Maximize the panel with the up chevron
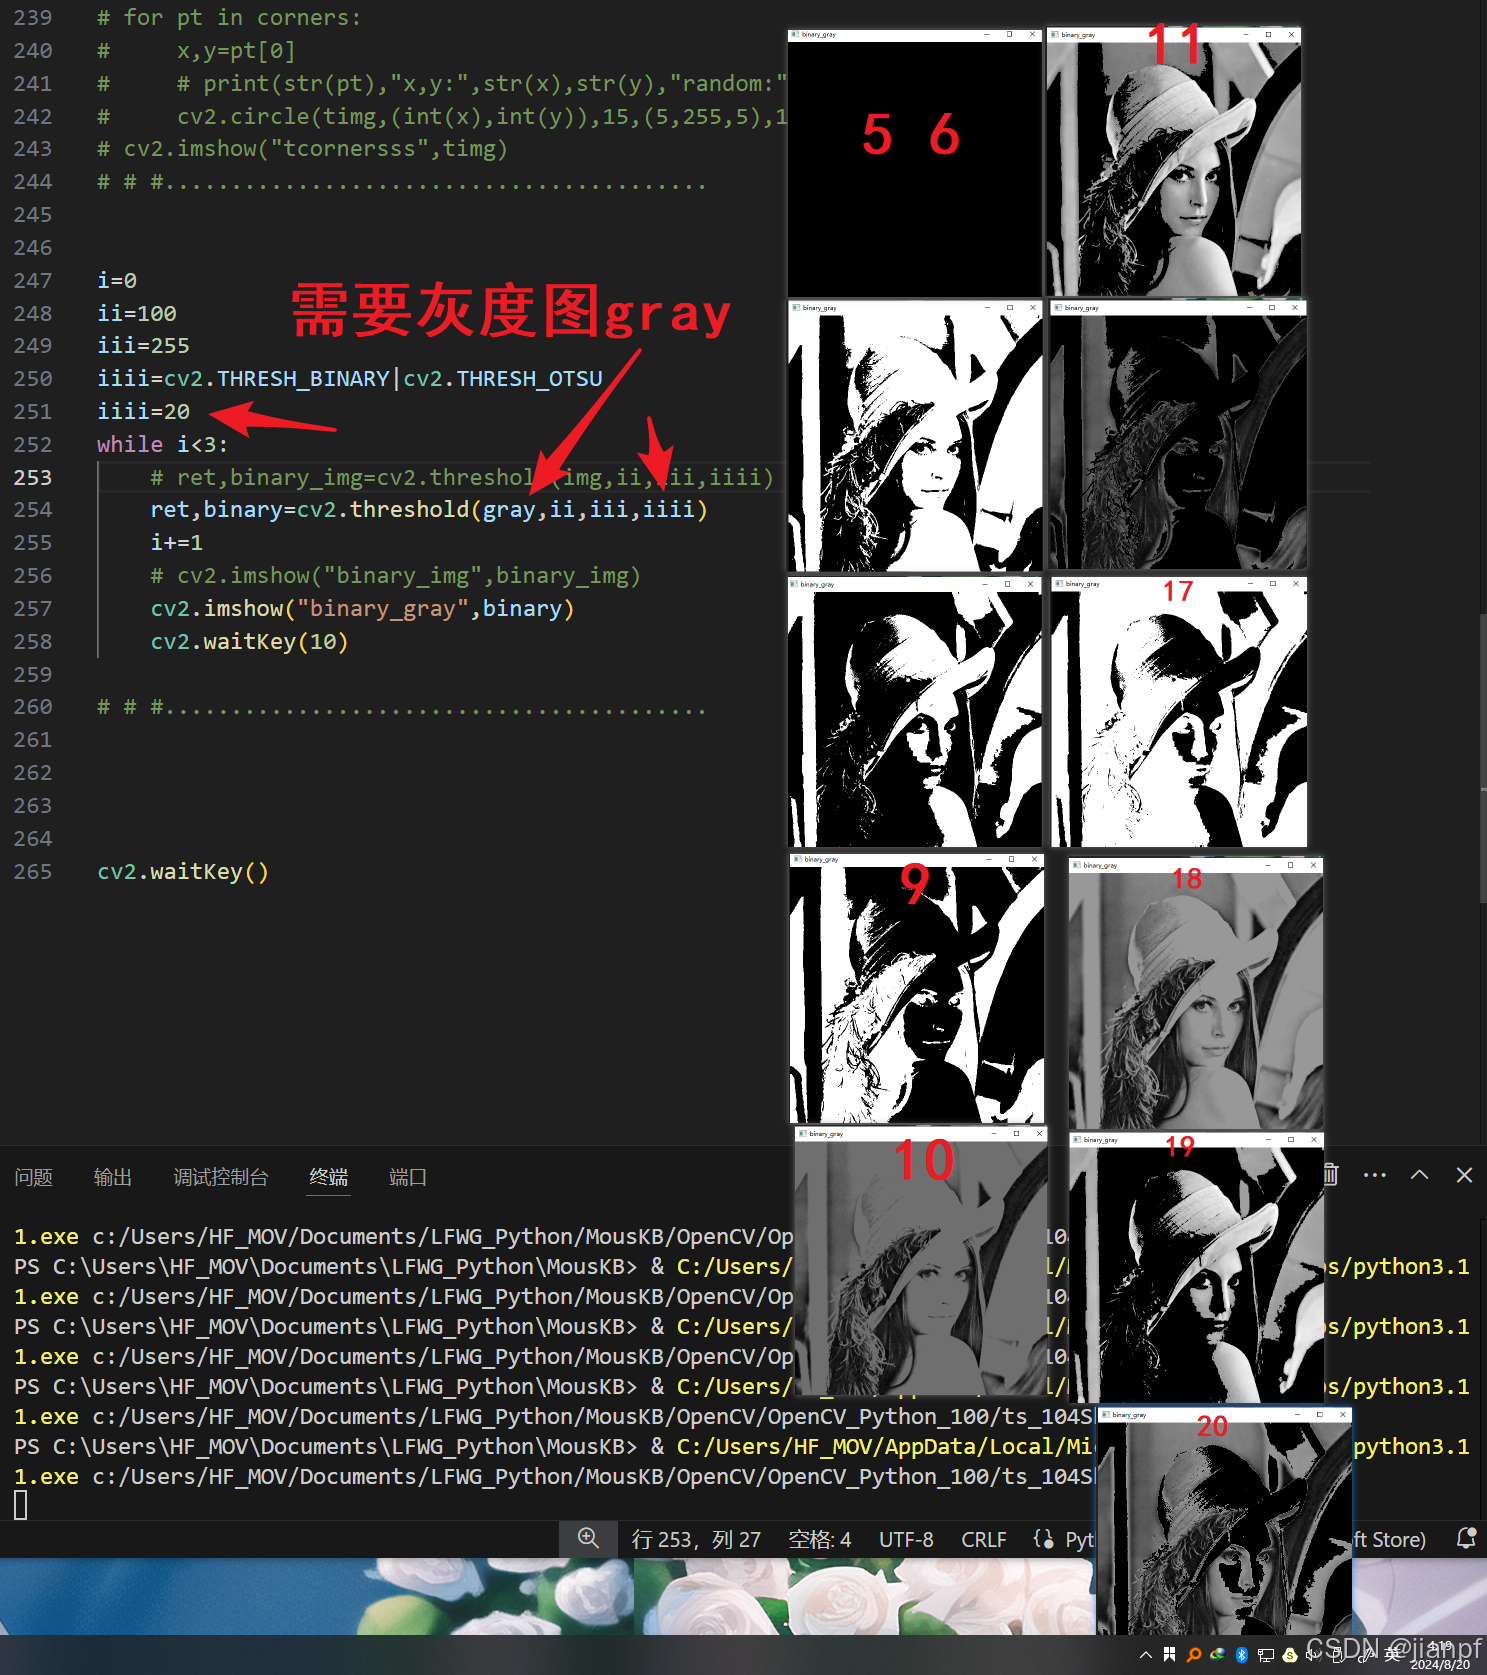Screen dimensions: 1487x1675 [x=1419, y=1176]
